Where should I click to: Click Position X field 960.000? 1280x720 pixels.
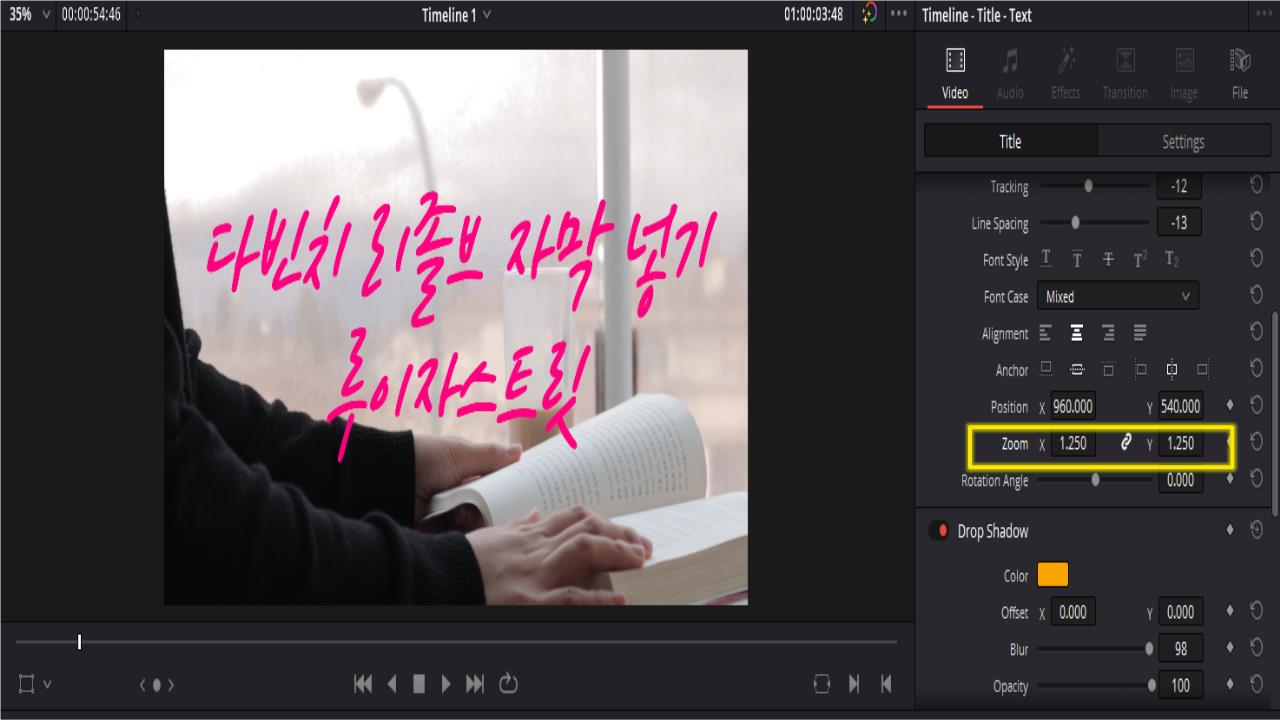tap(1073, 407)
